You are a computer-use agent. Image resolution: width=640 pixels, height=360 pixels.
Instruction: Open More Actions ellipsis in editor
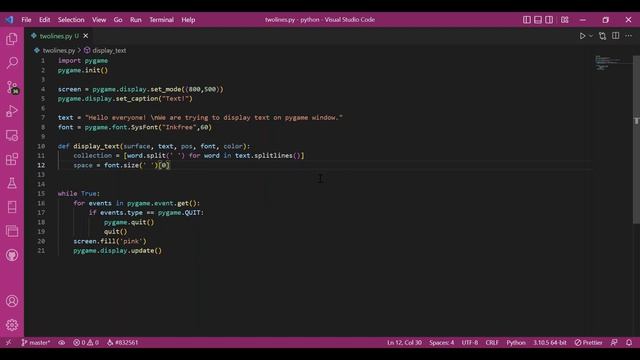(629, 36)
